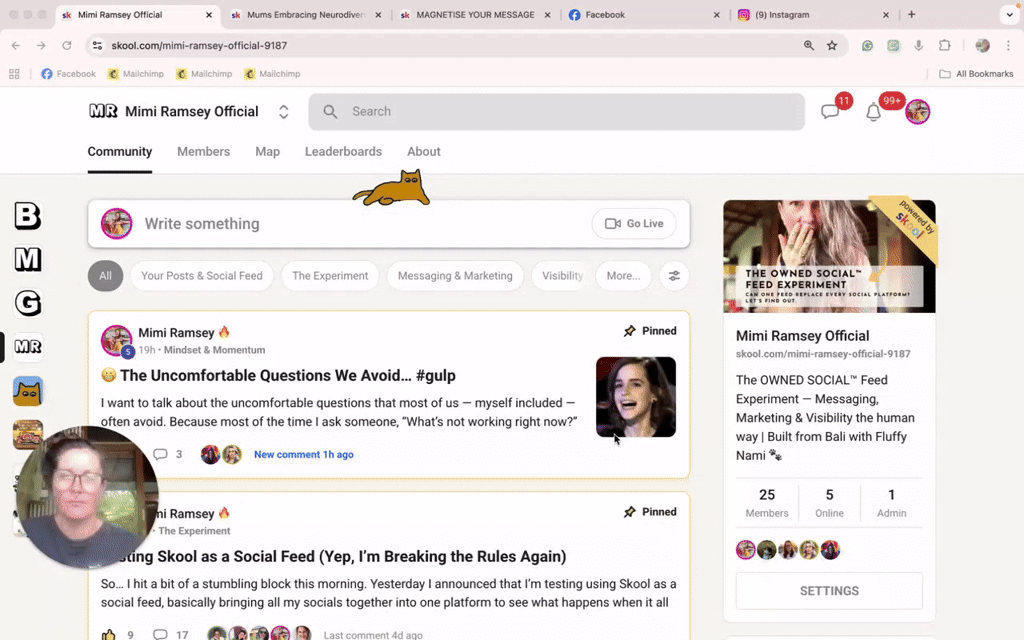This screenshot has height=640, width=1024.
Task: Click the browser address bar URL
Action: coord(199,45)
